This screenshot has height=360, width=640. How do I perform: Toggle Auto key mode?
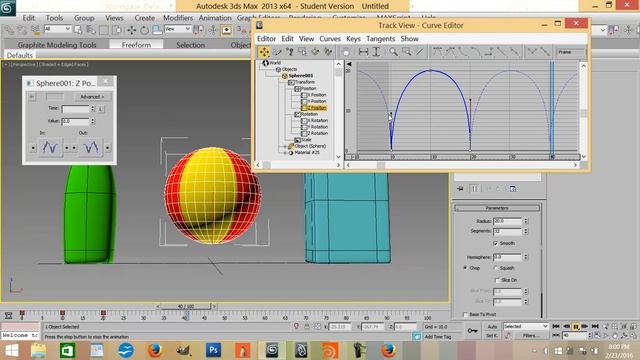[492, 327]
